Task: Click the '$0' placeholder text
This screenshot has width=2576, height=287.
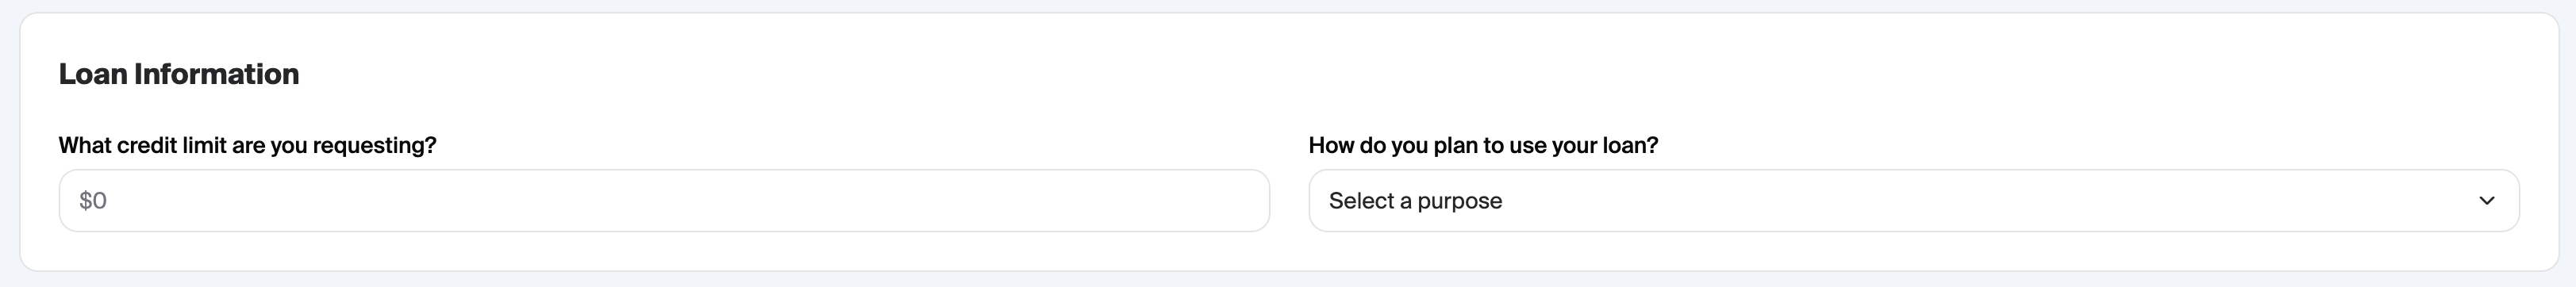Action: [x=93, y=201]
